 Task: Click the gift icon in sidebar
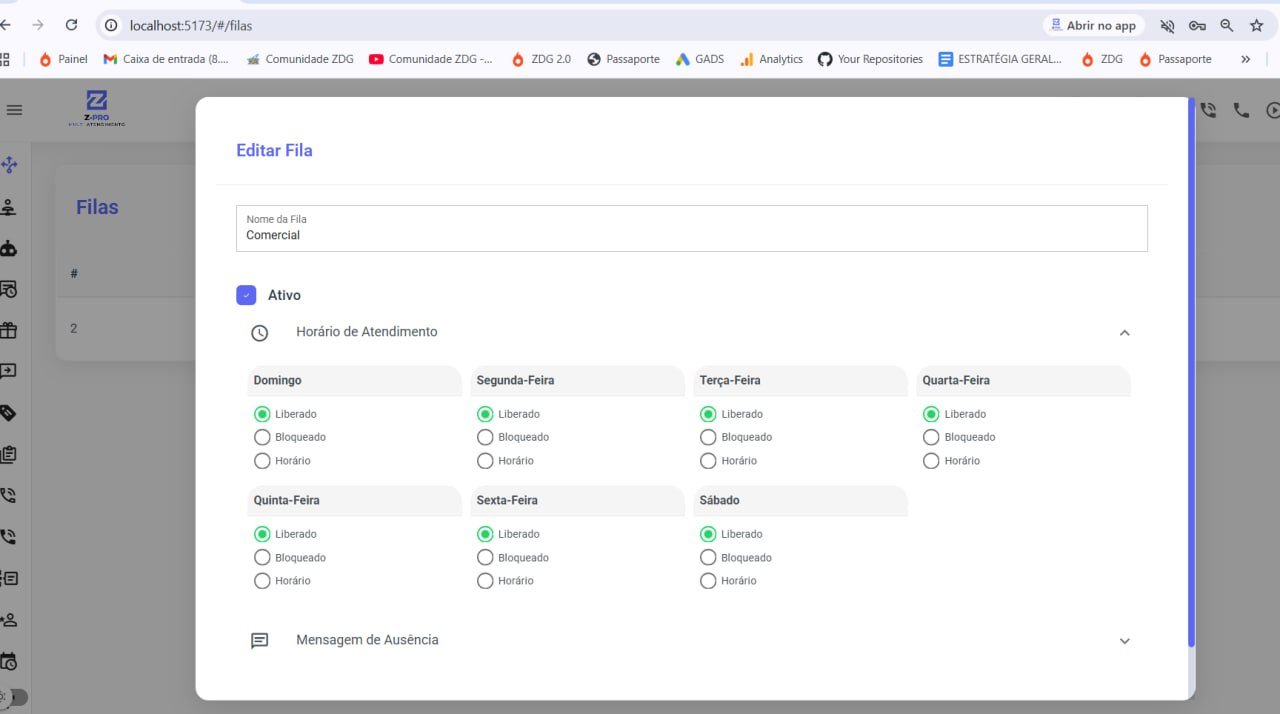pos(9,330)
